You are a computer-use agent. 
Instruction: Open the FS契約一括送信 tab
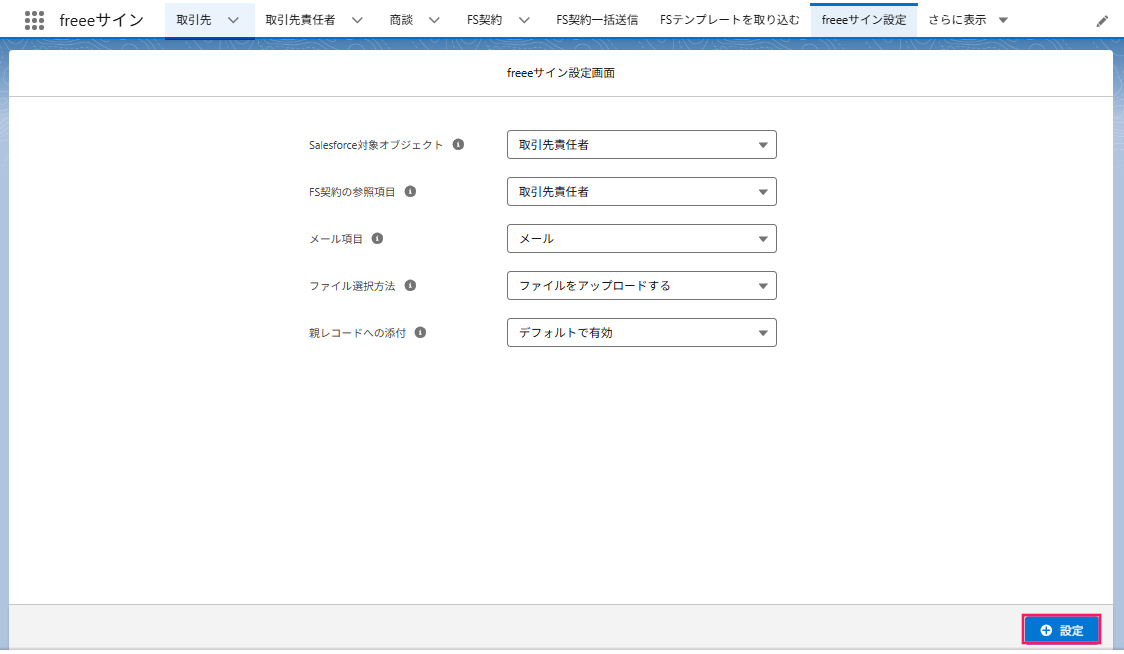click(597, 20)
